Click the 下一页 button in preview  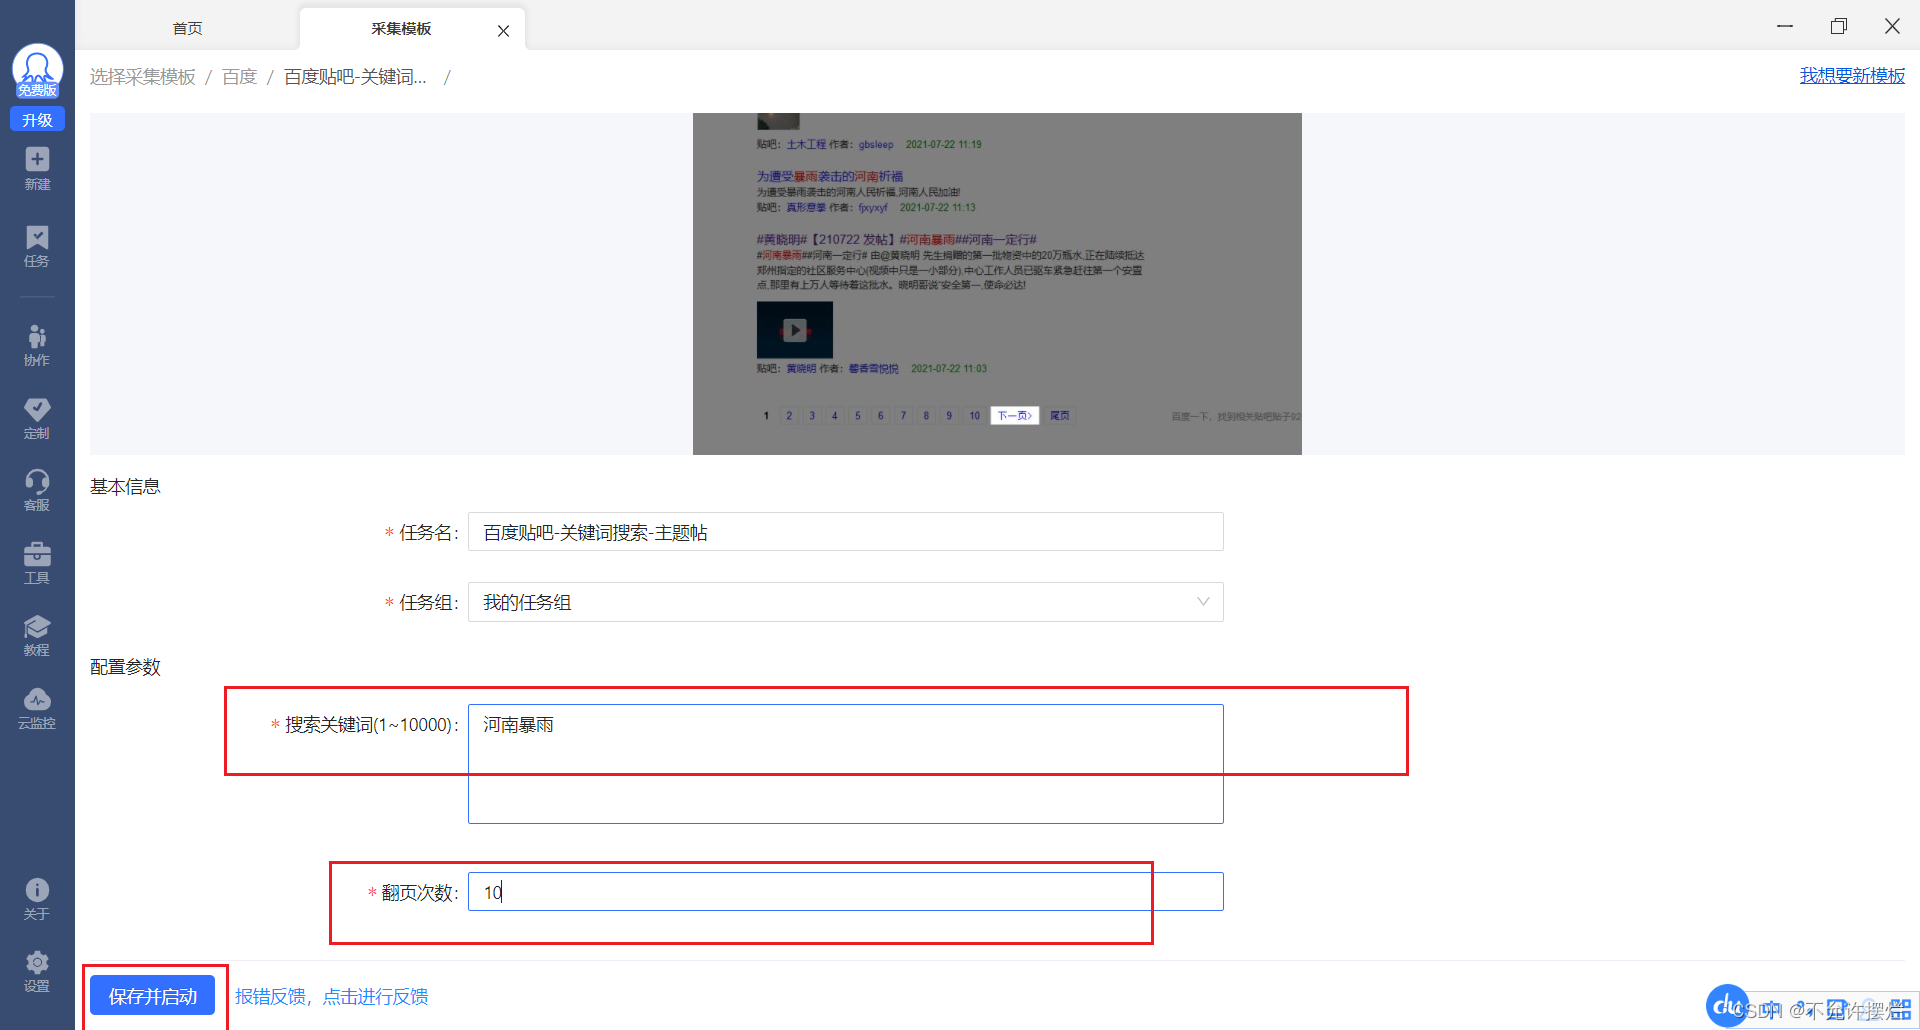(1014, 415)
